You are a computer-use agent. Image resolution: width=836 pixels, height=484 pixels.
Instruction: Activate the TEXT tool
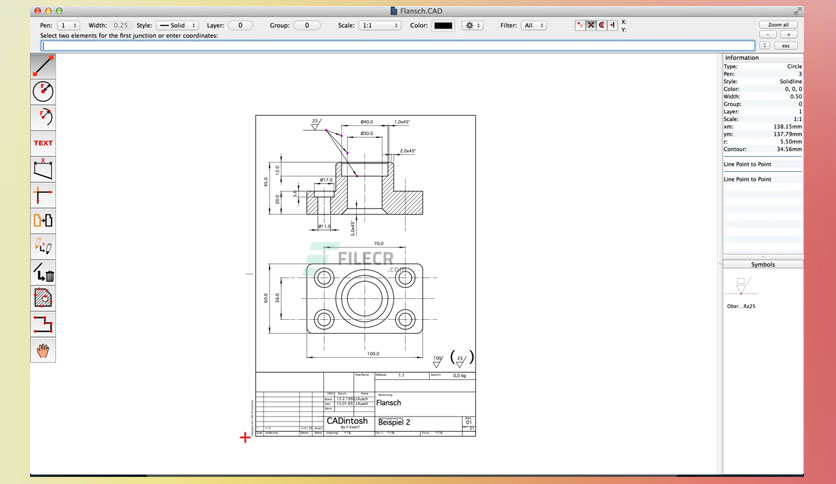43,143
